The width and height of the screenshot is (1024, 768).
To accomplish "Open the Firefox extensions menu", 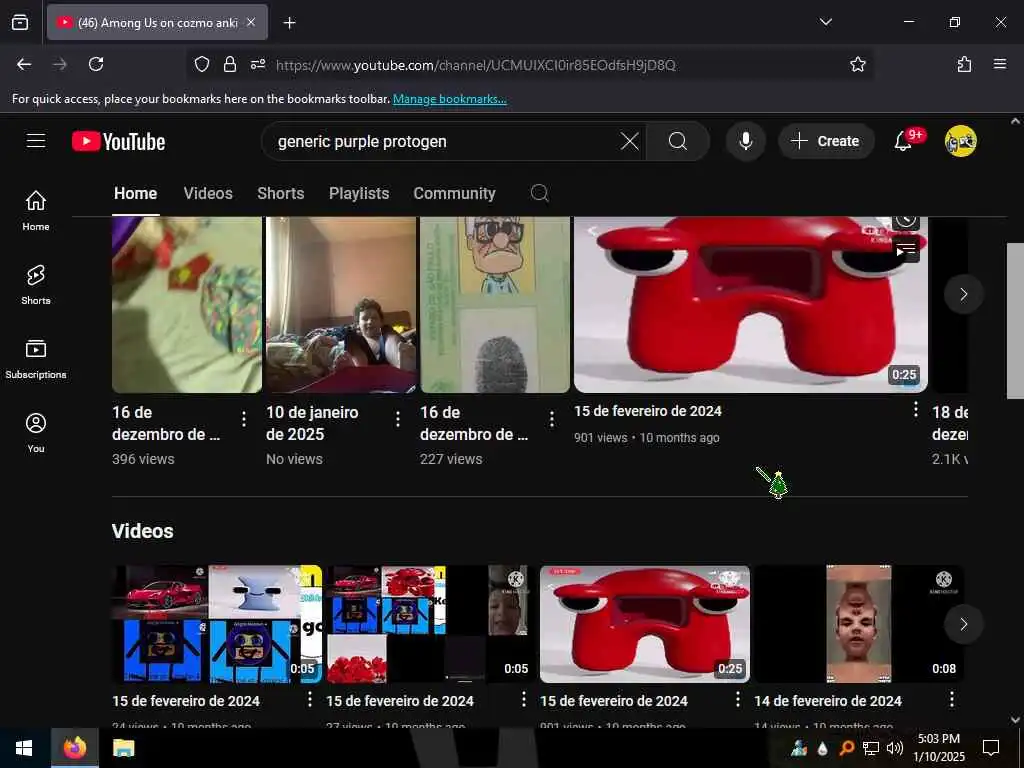I will click(x=964, y=64).
